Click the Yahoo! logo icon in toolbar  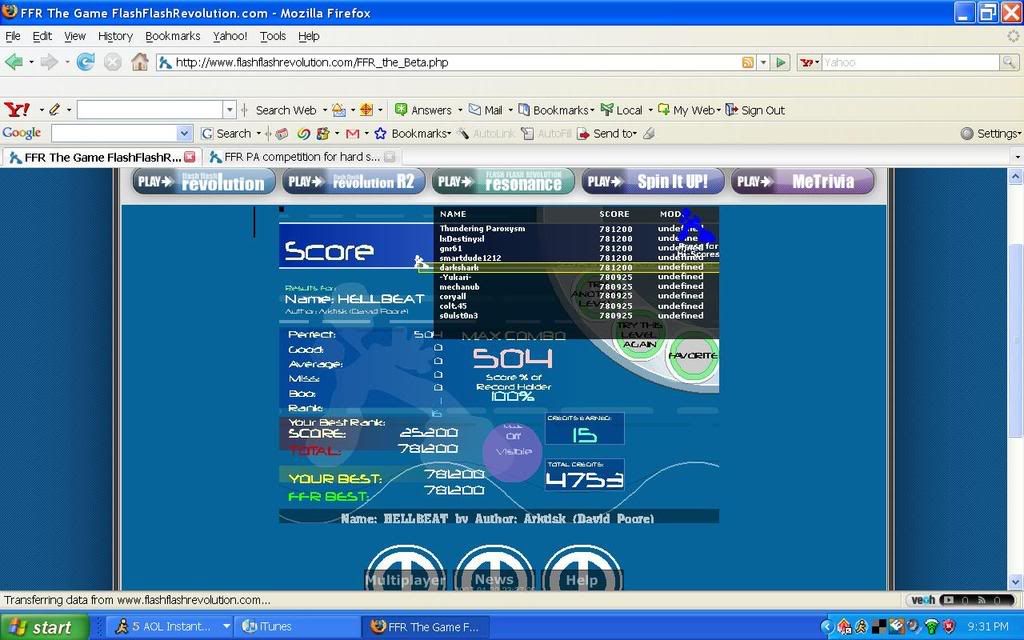coord(16,110)
